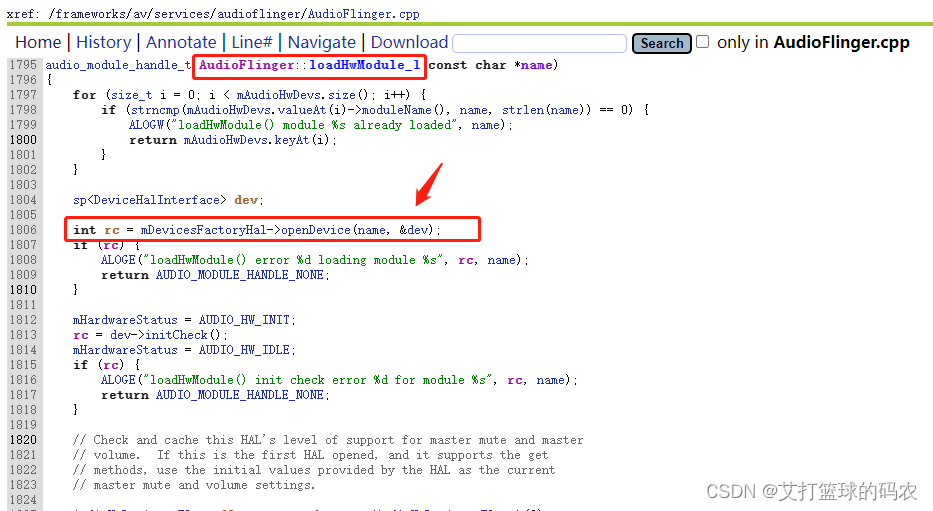Follow AUDIO_MODULE_HANDLE_NONE on line 1817
Viewport: 933px width, 511px height.
coord(240,395)
